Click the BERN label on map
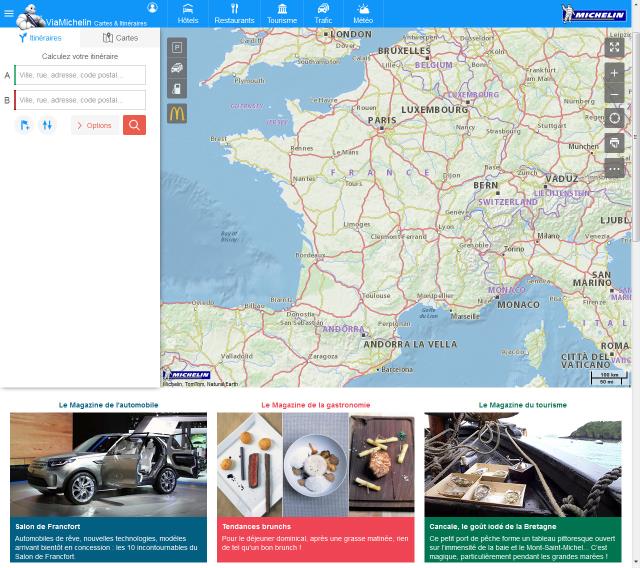Screen dimensions: 640x568 click(x=486, y=185)
